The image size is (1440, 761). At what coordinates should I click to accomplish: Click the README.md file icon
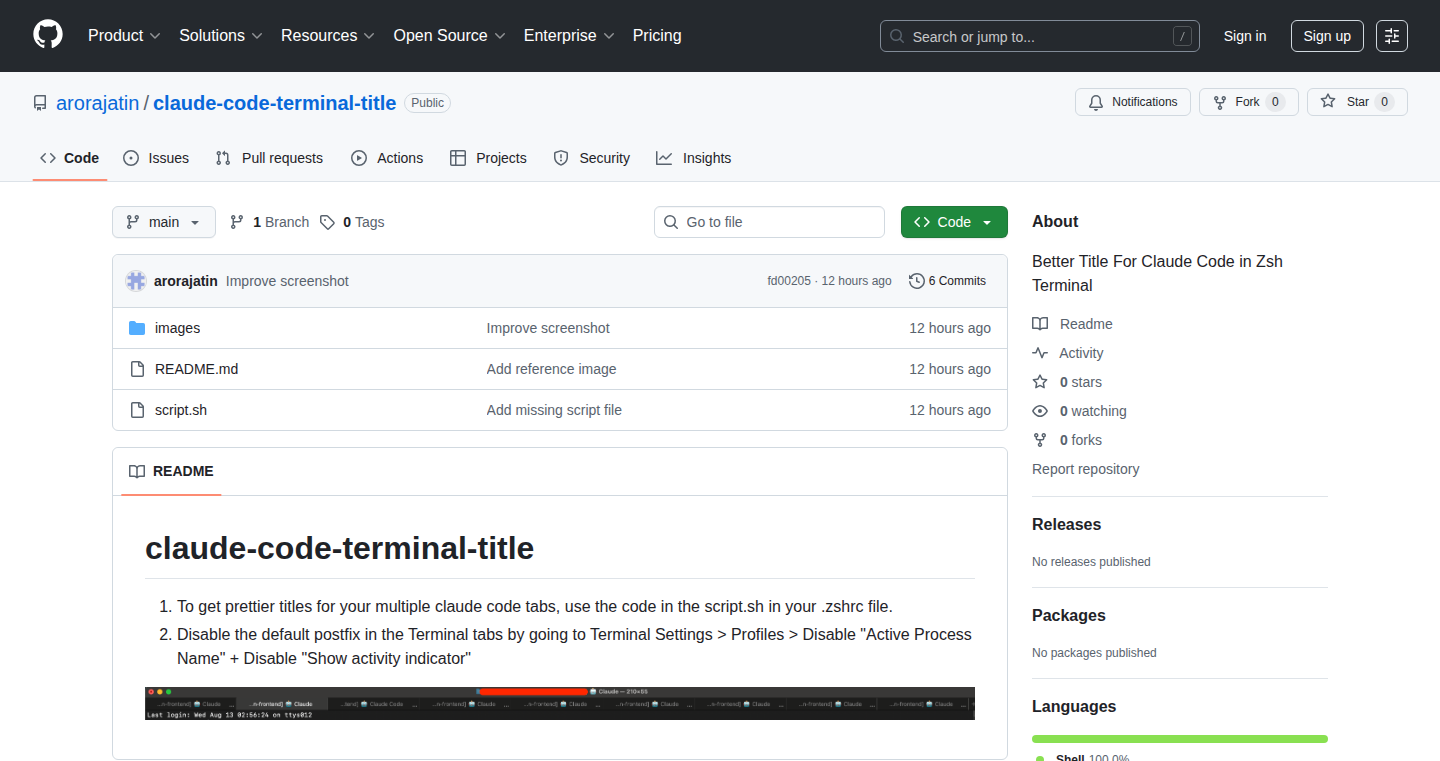pyautogui.click(x=137, y=369)
